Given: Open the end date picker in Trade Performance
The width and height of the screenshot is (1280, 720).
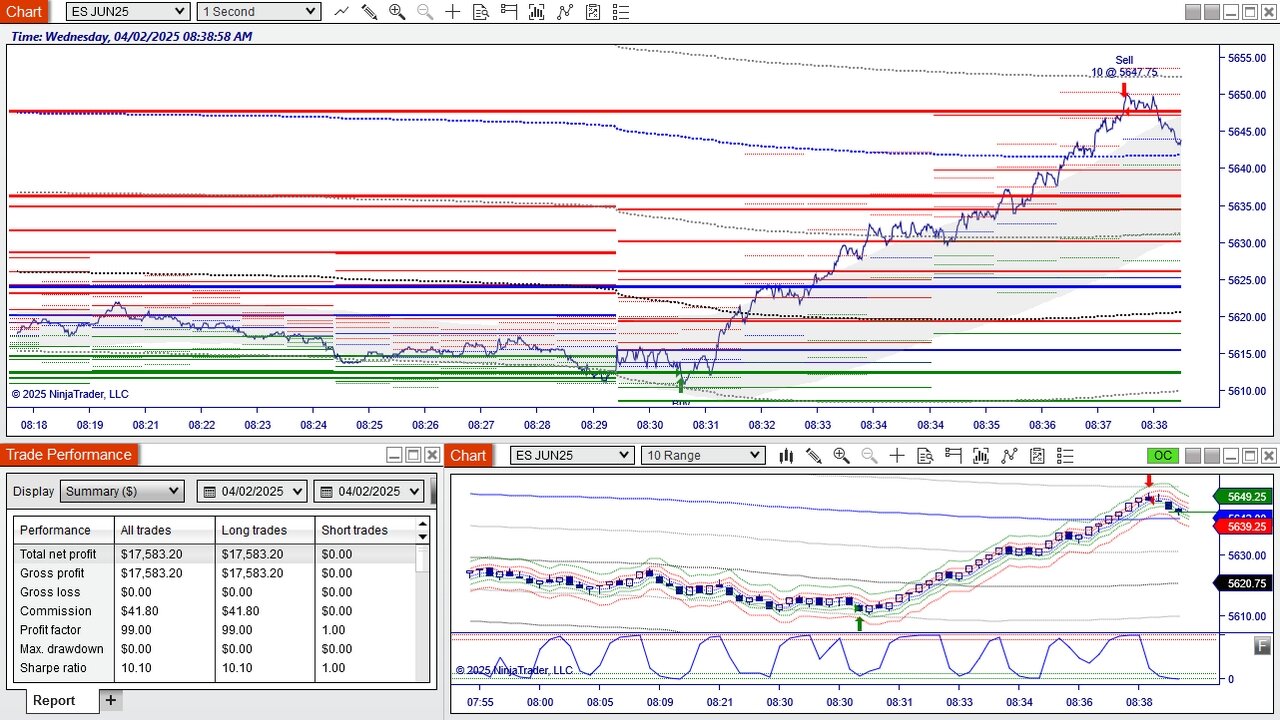Looking at the screenshot, I should click(x=369, y=492).
